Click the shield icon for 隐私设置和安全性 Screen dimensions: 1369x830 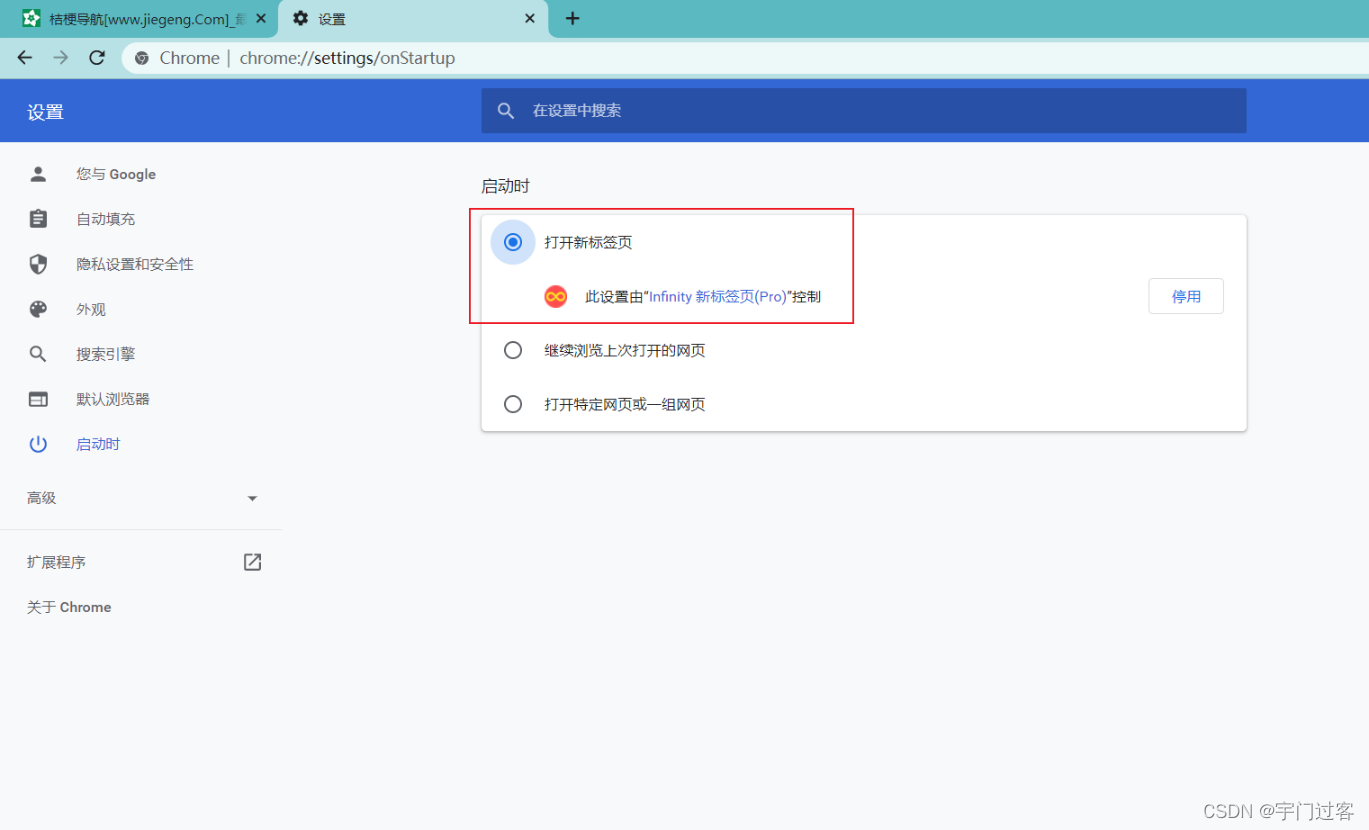pos(38,264)
